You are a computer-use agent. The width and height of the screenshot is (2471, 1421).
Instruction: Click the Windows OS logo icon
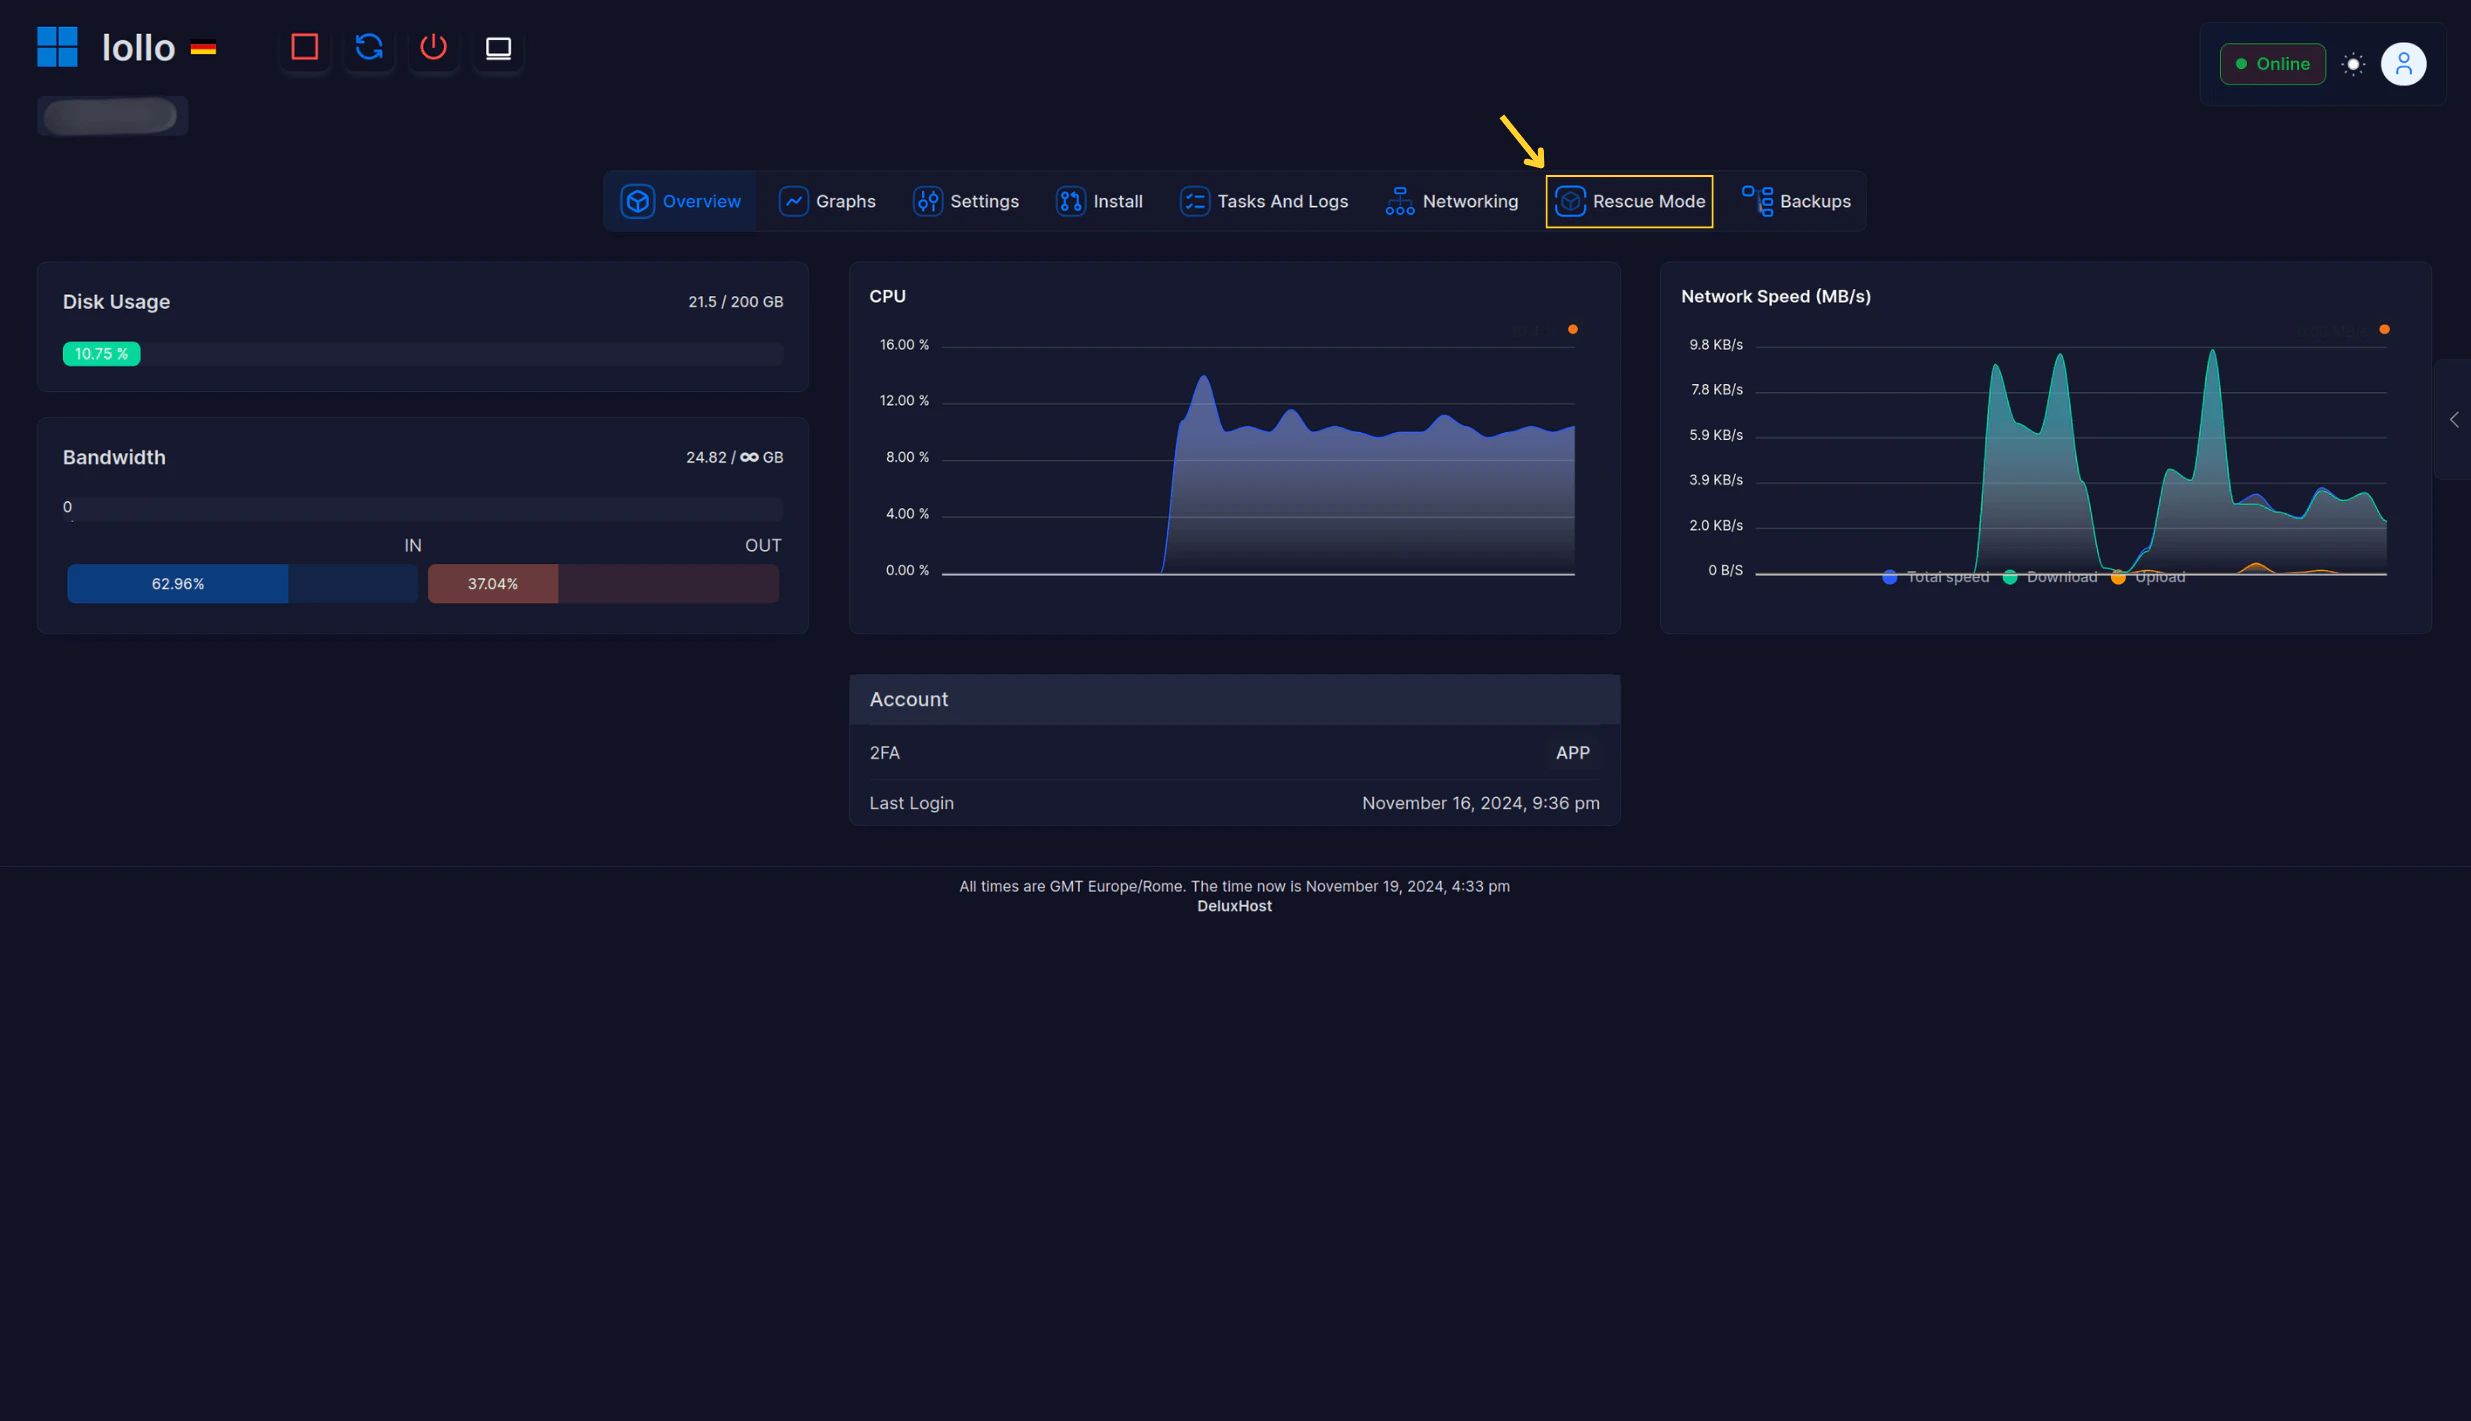(x=57, y=47)
